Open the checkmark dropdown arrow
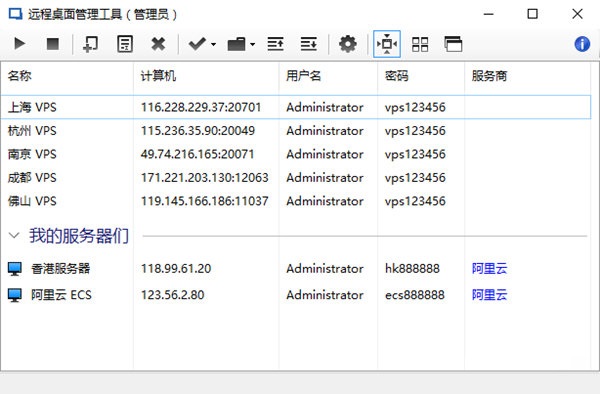 [214, 44]
